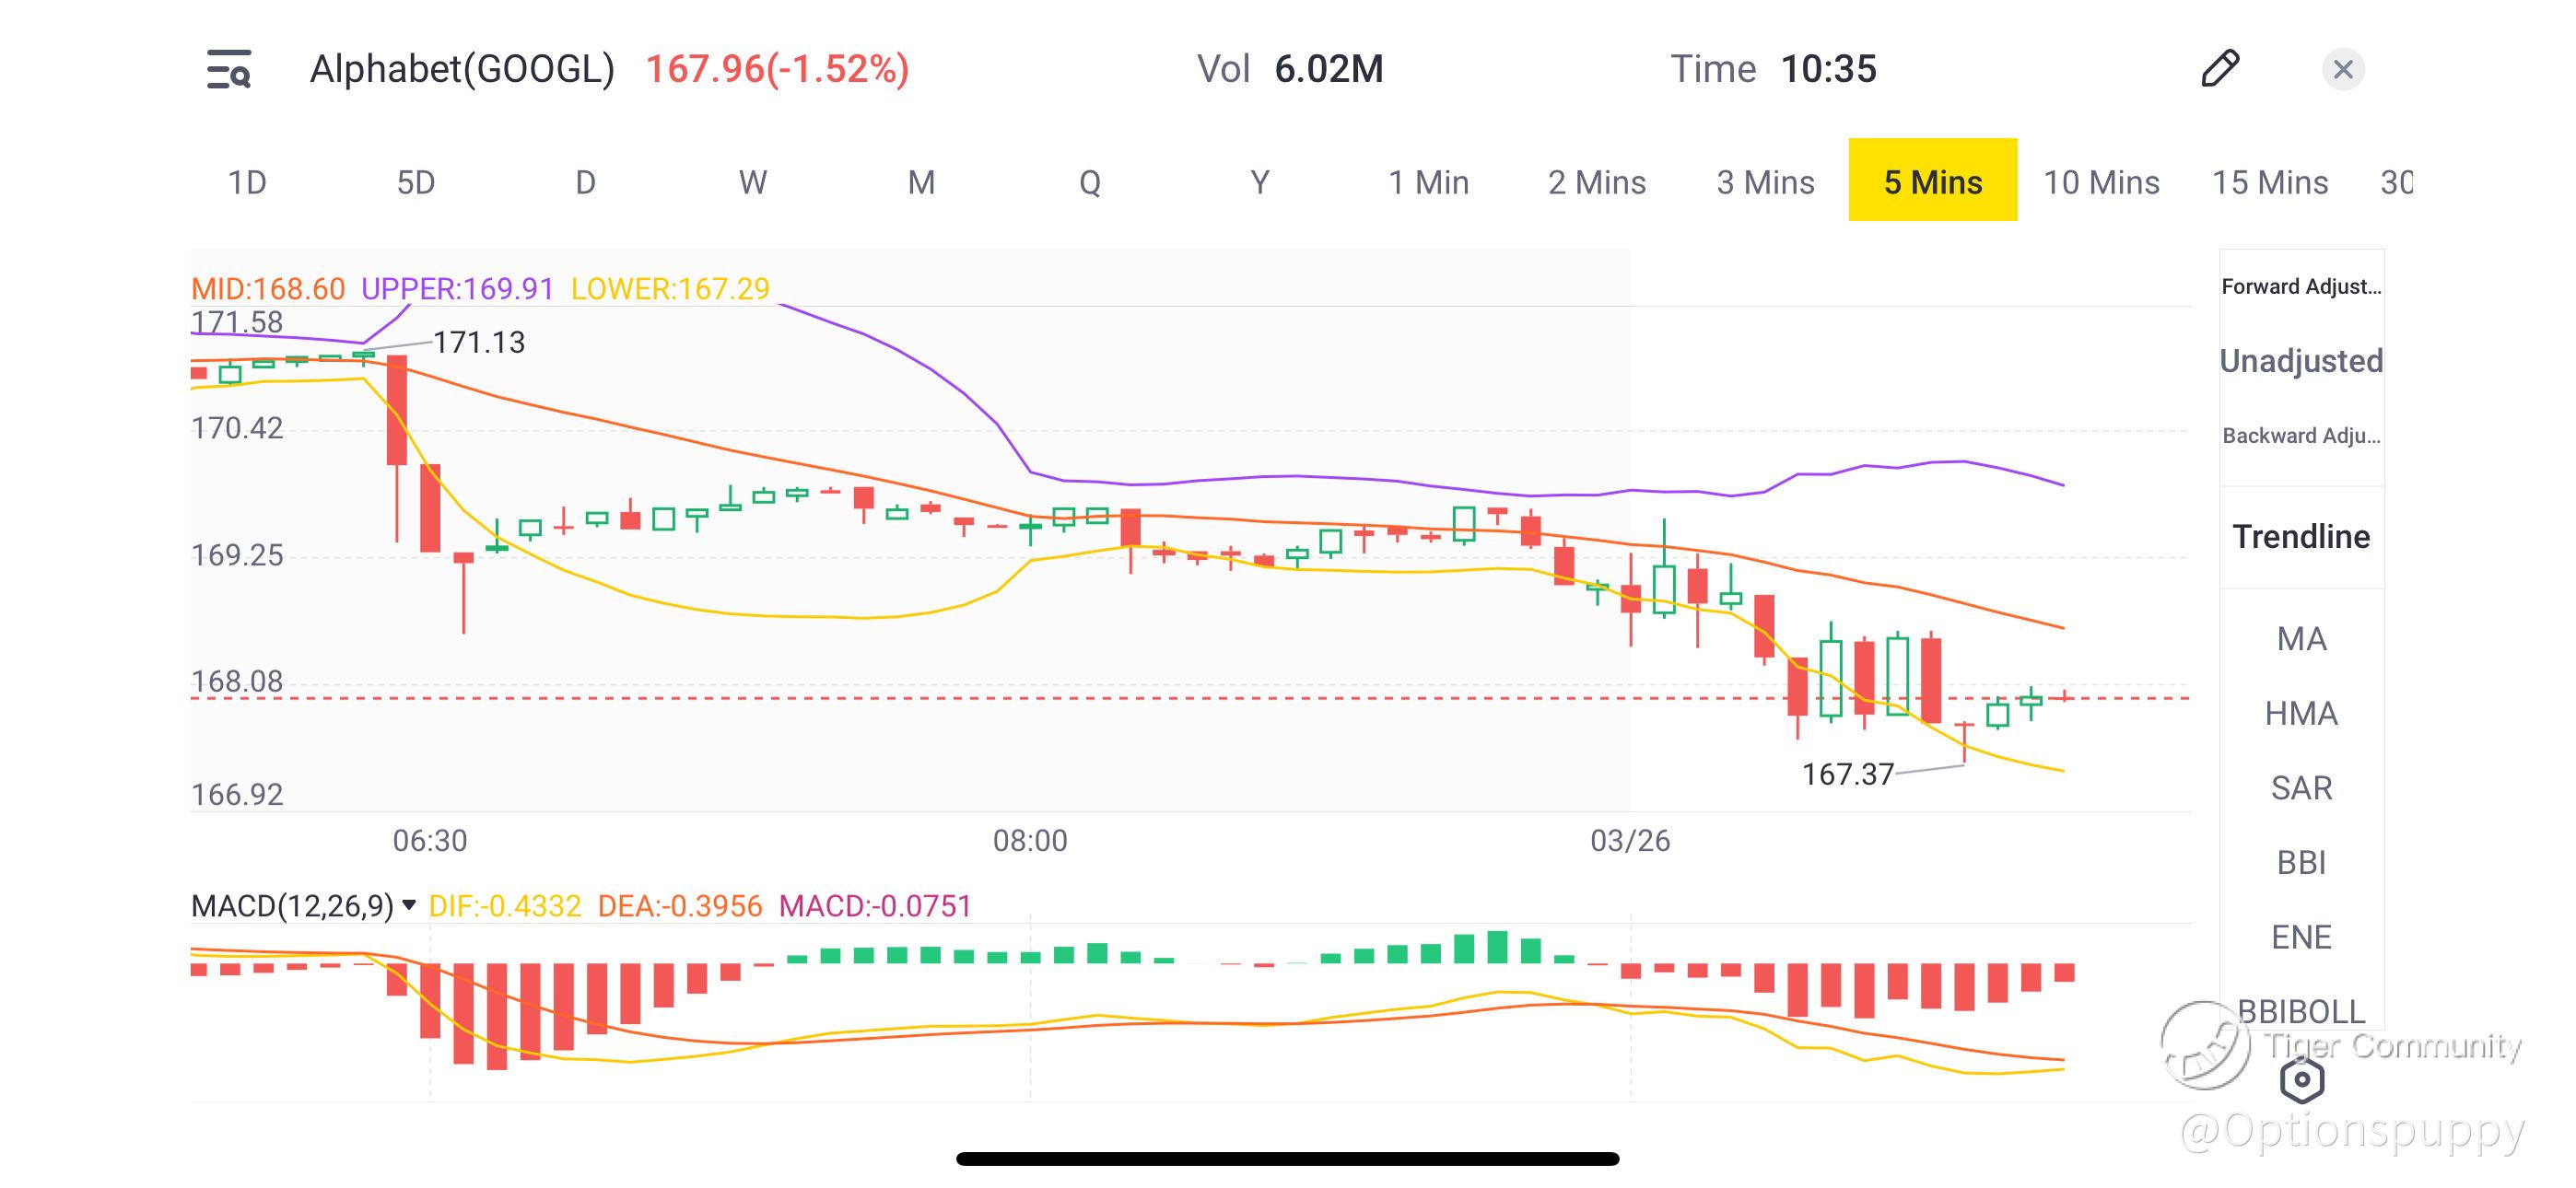The image size is (2576, 1188).
Task: Close the chart with the X button
Action: pos(2342,69)
